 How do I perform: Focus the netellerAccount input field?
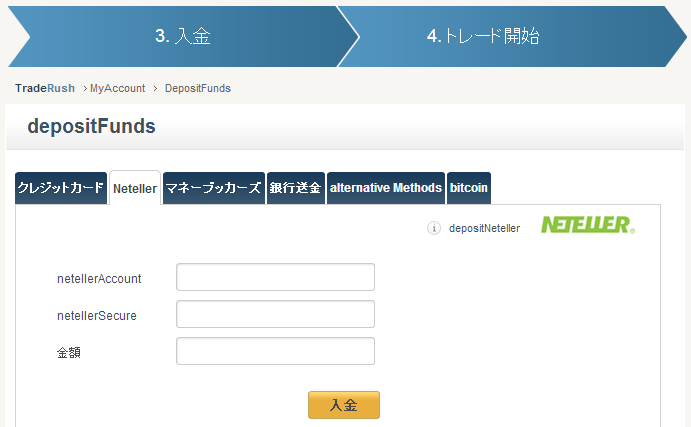(x=275, y=277)
